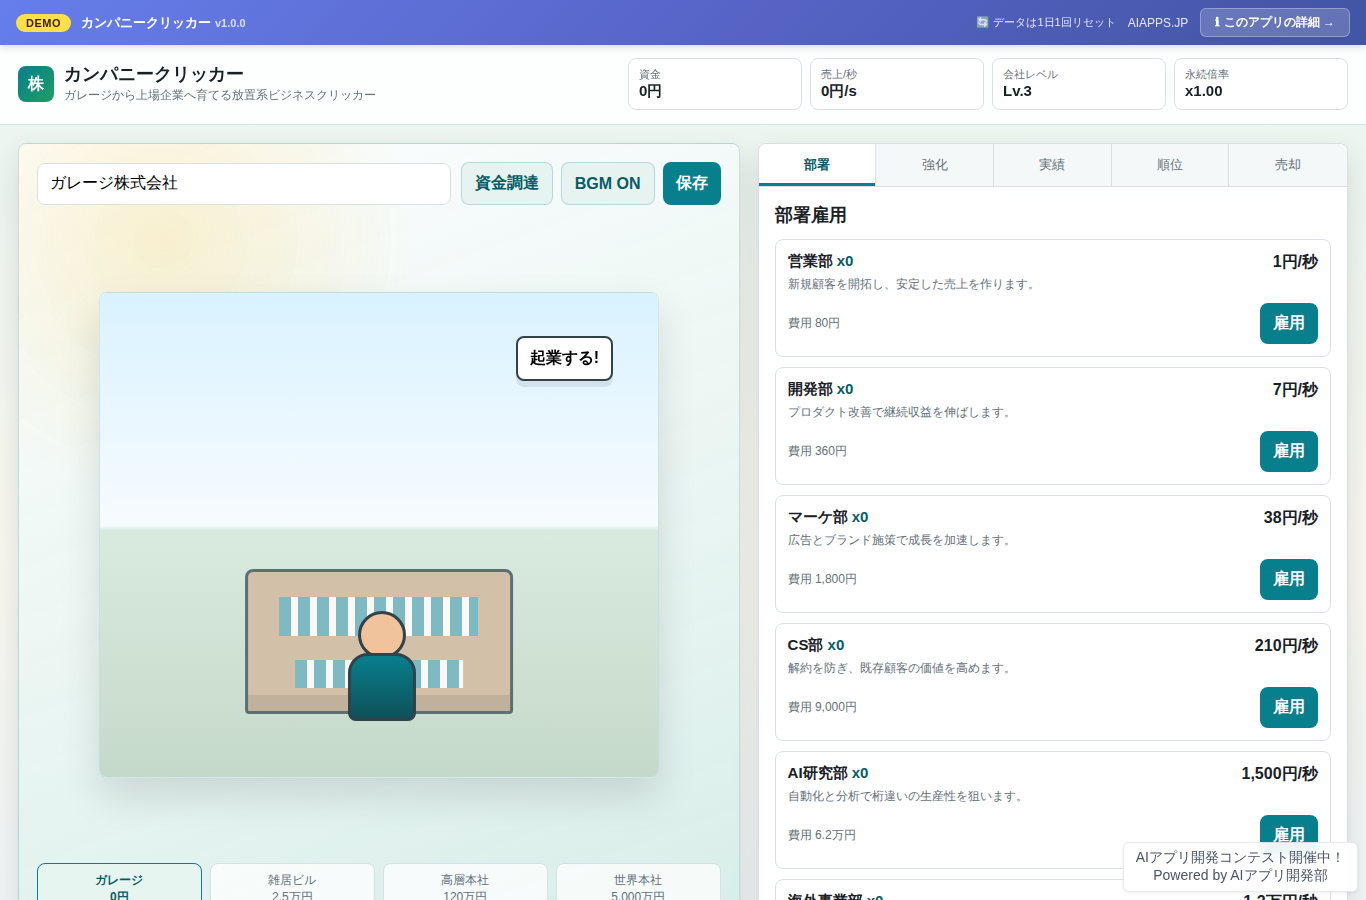The width and height of the screenshot is (1366, 900).
Task: Click the CS部 x0 title
Action: [x=816, y=645]
